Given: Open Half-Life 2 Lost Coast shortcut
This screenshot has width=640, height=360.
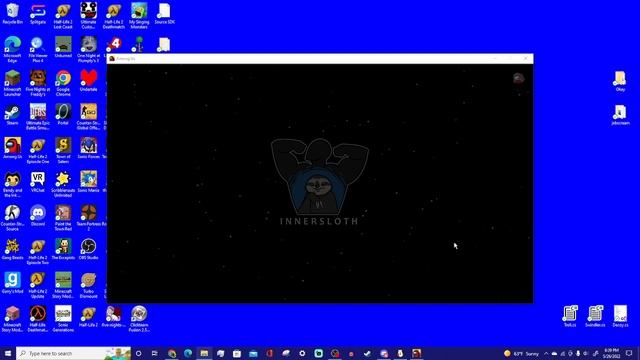Looking at the screenshot, I should pyautogui.click(x=63, y=16).
